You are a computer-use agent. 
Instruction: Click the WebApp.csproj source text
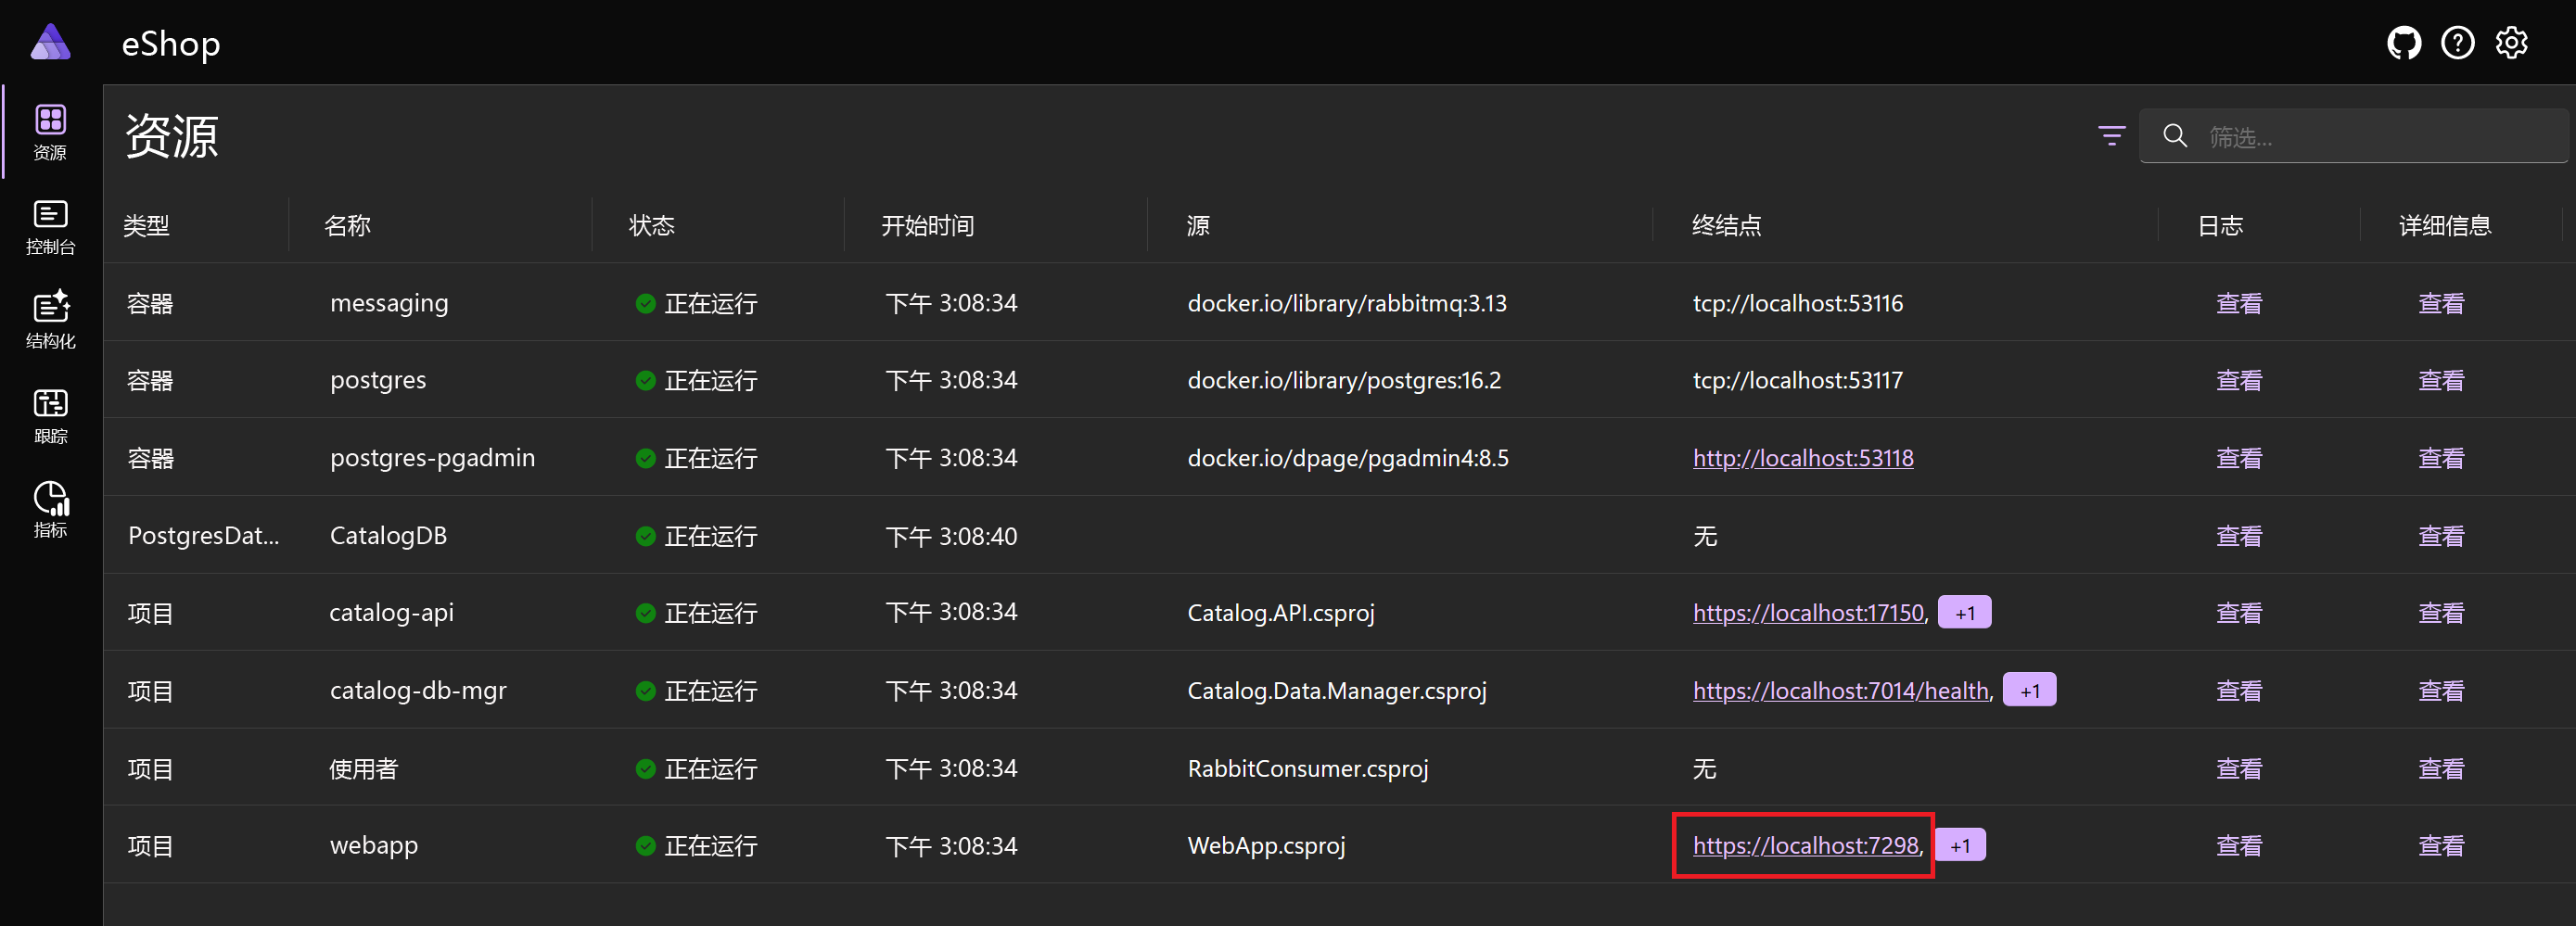1265,846
